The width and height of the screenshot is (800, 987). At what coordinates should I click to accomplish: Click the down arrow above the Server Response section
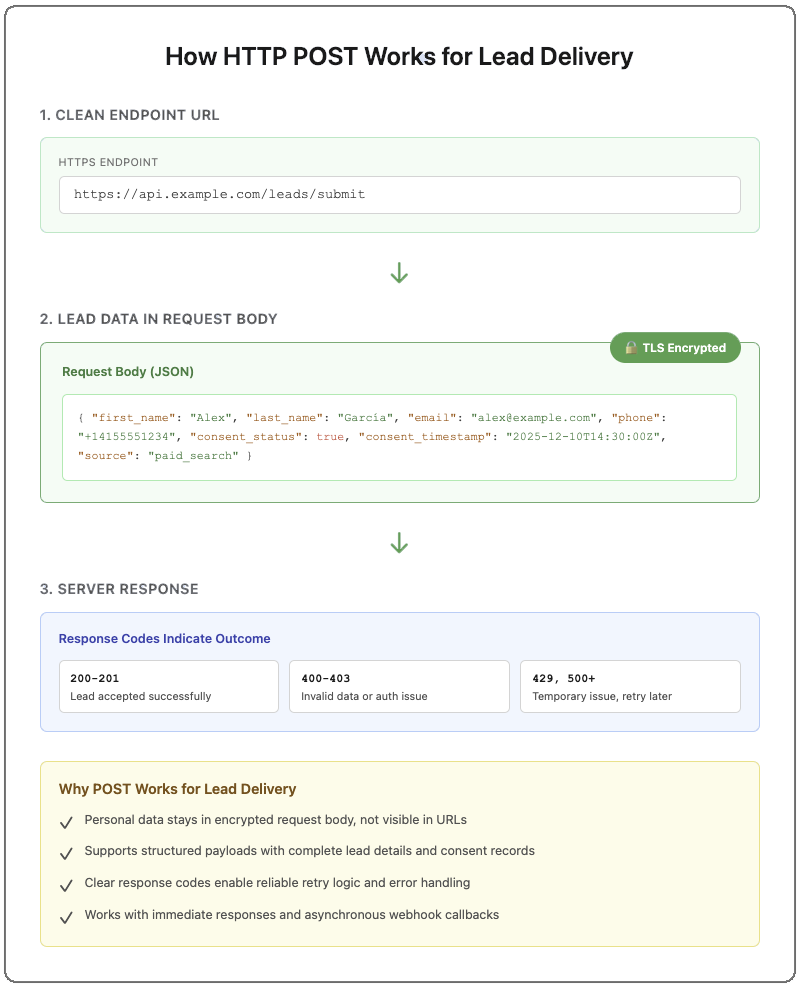click(399, 543)
